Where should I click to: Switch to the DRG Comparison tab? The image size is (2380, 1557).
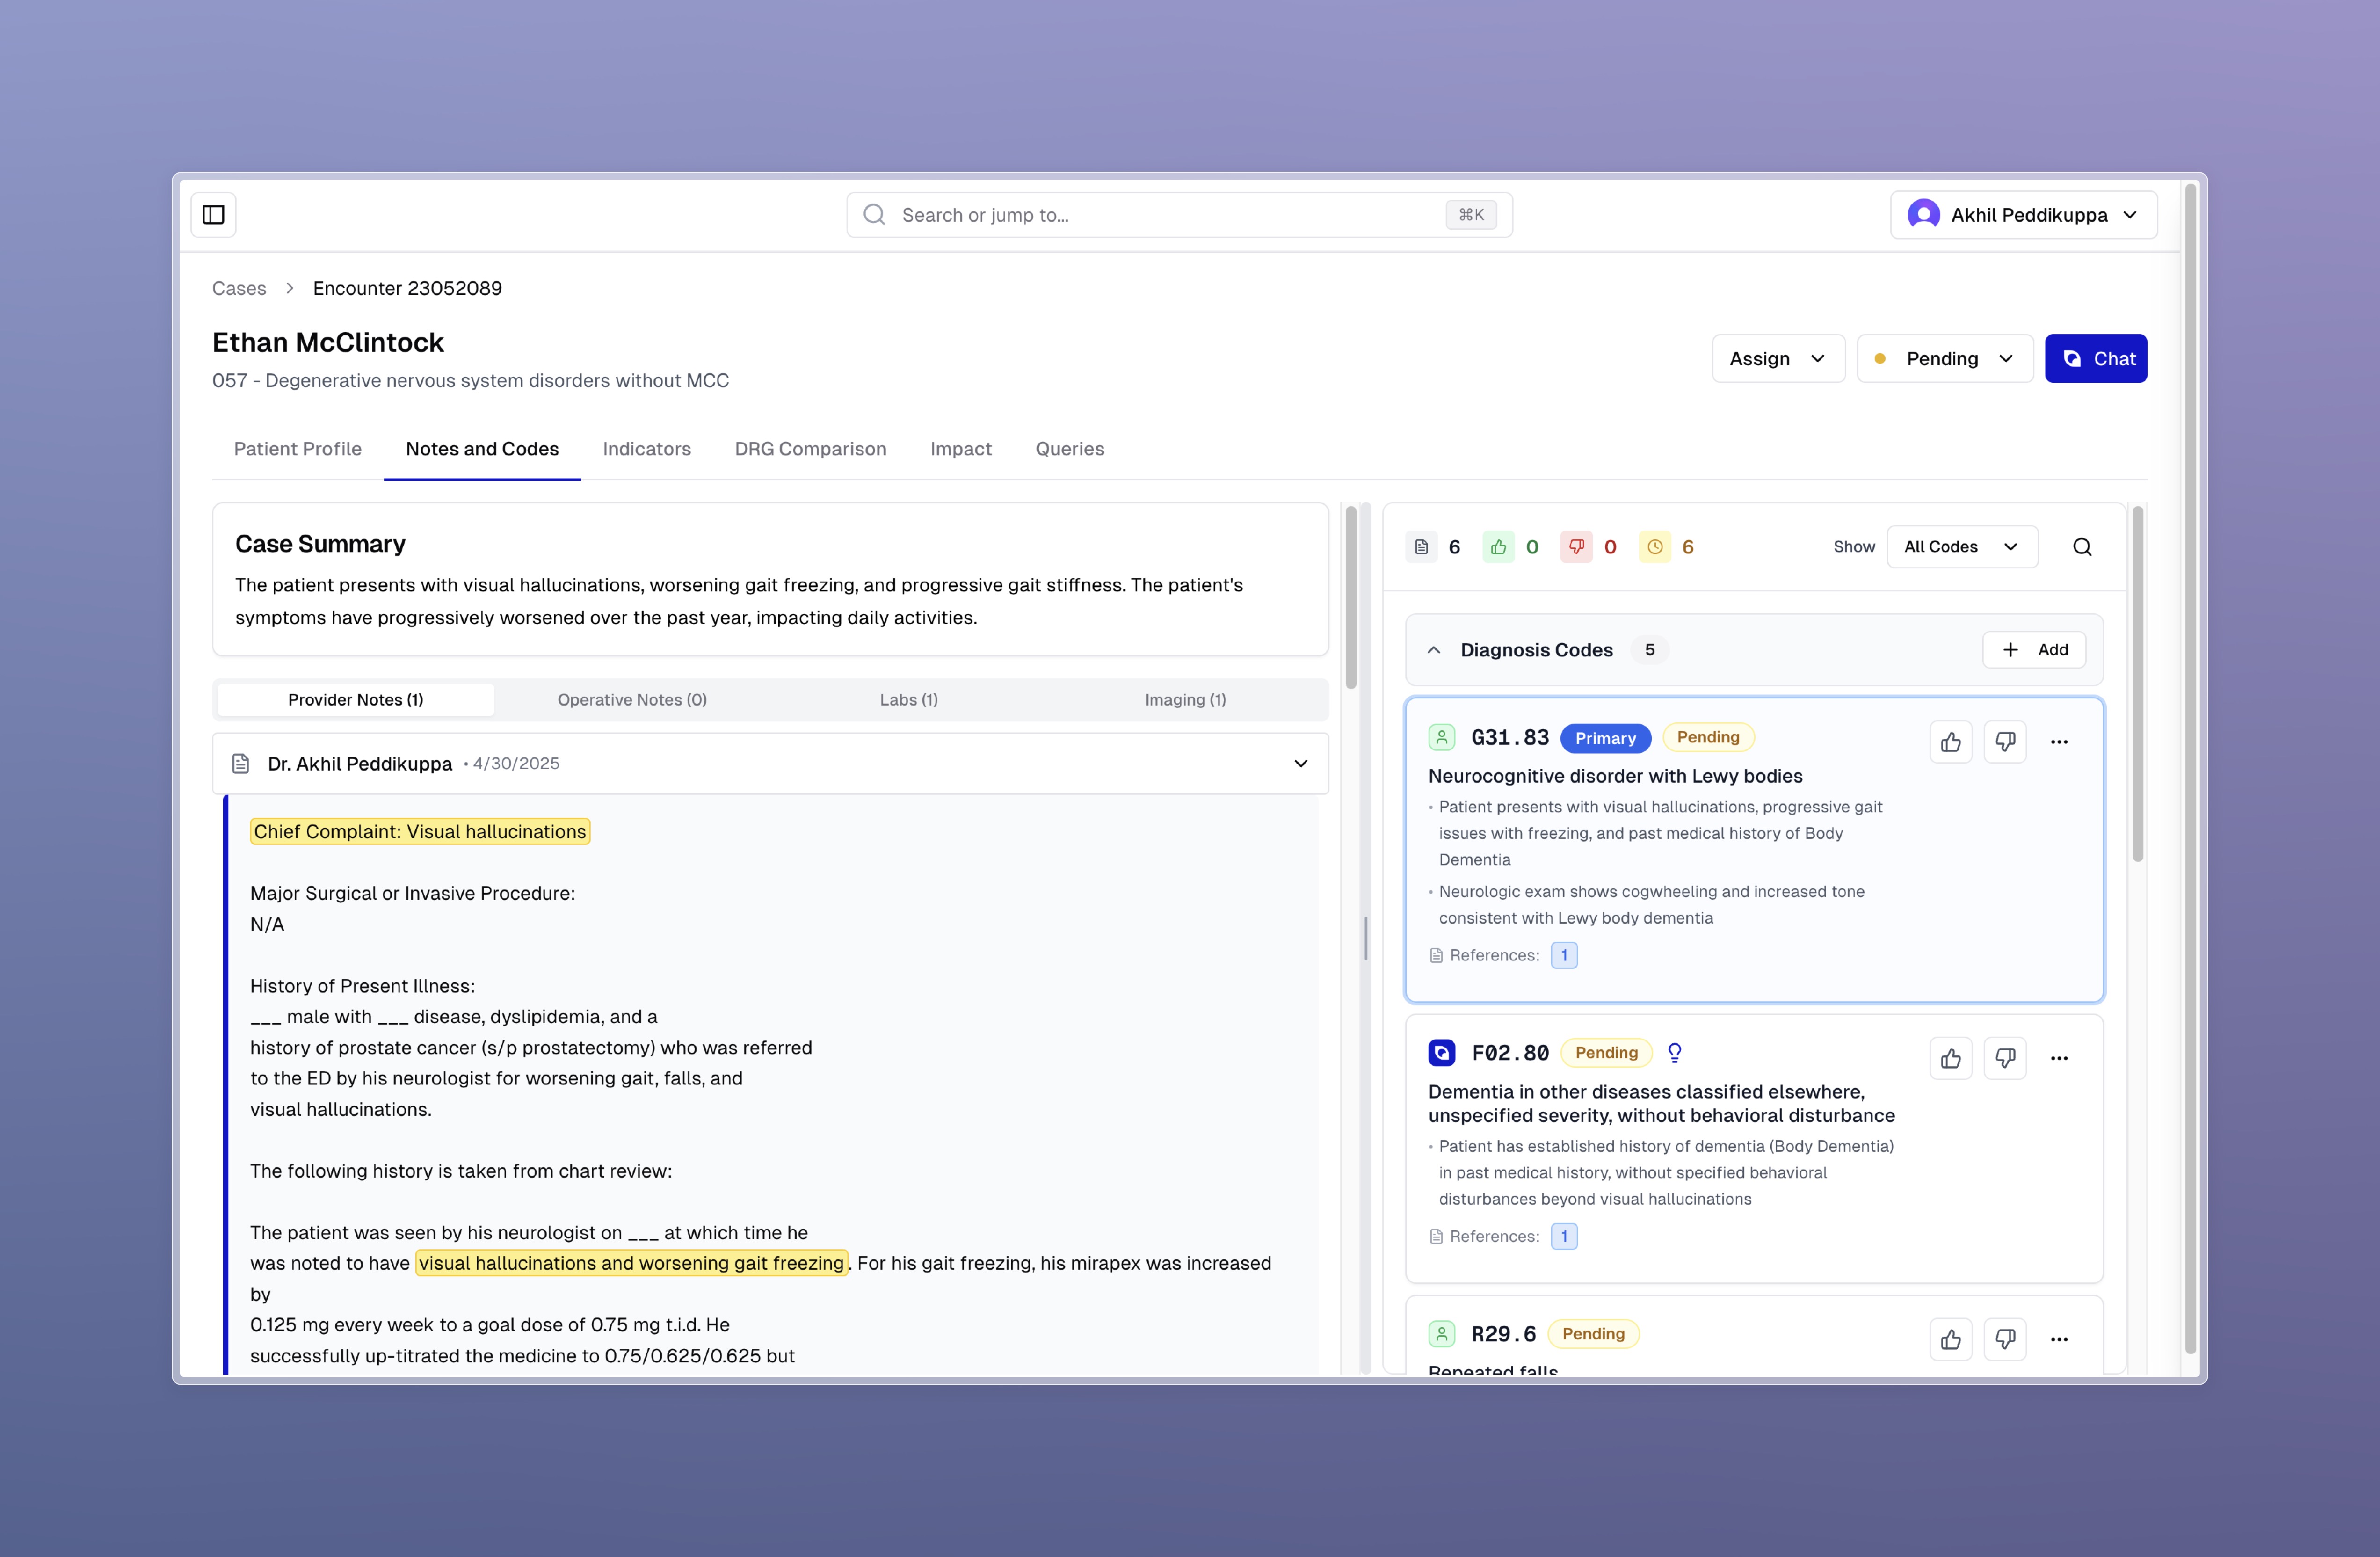810,449
